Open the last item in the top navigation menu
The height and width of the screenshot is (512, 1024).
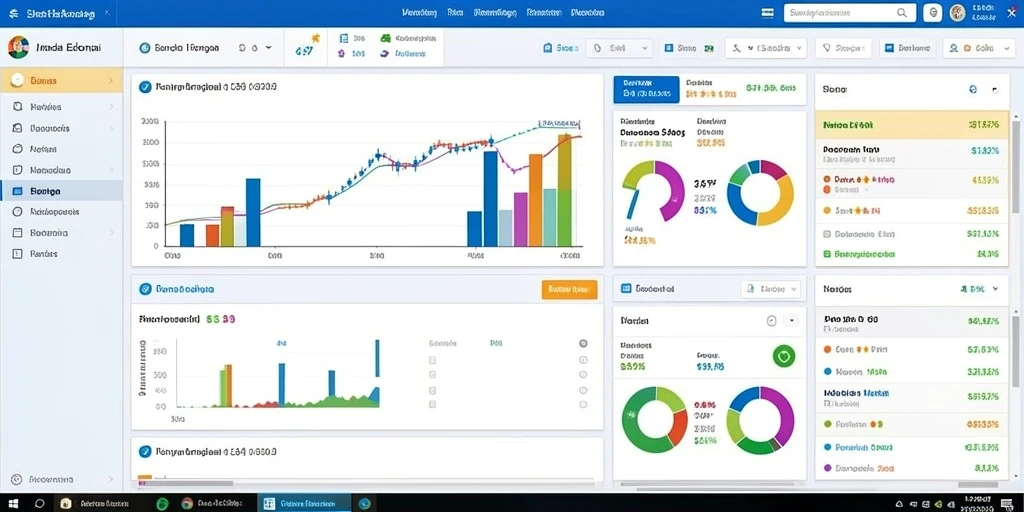[x=588, y=12]
